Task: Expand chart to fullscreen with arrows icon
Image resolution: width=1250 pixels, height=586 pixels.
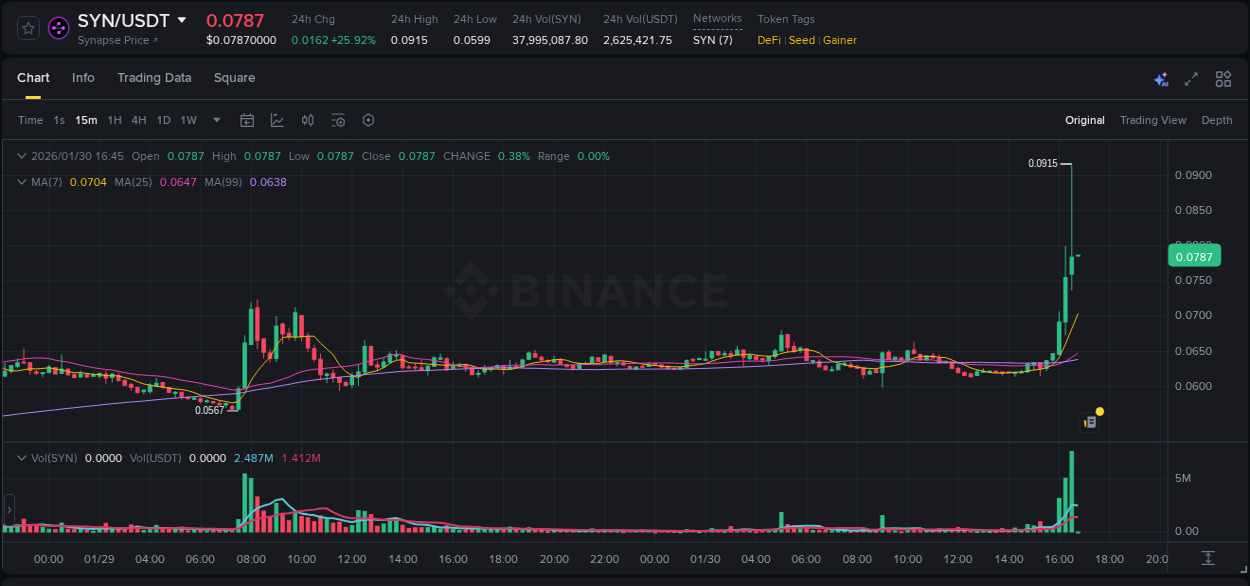Action: [1192, 78]
